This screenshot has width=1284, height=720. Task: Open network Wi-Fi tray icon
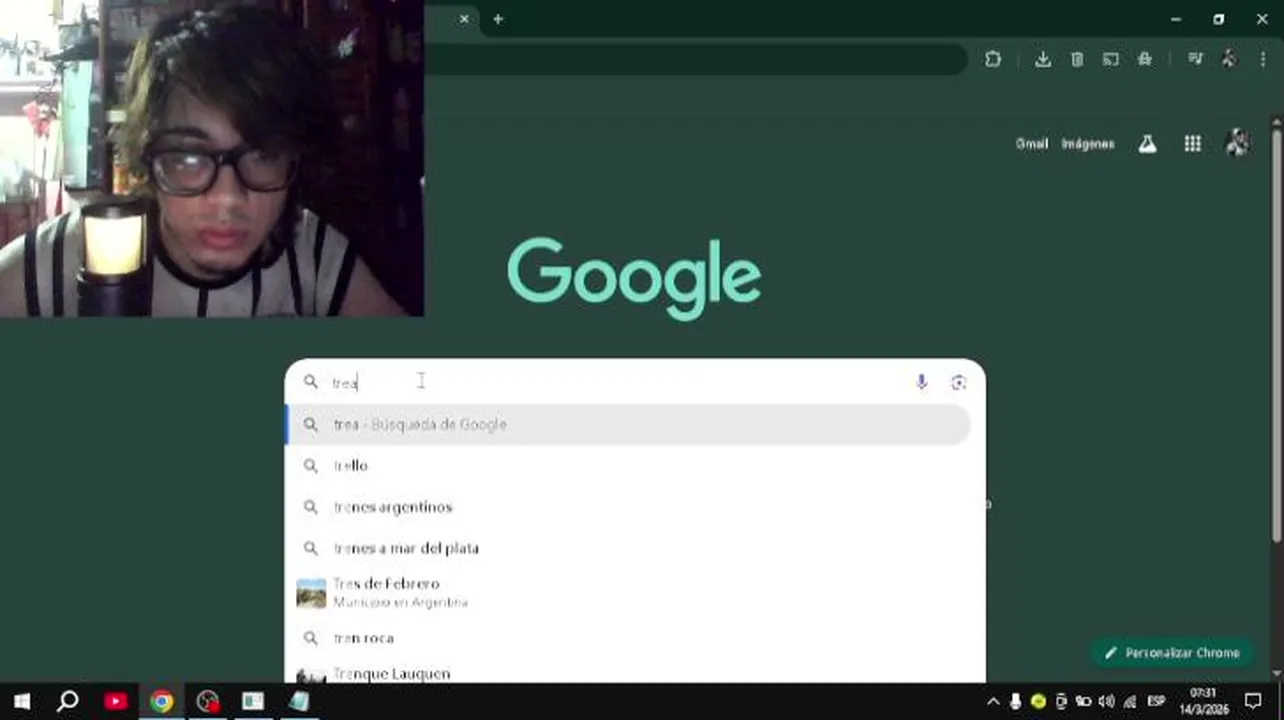(1130, 701)
